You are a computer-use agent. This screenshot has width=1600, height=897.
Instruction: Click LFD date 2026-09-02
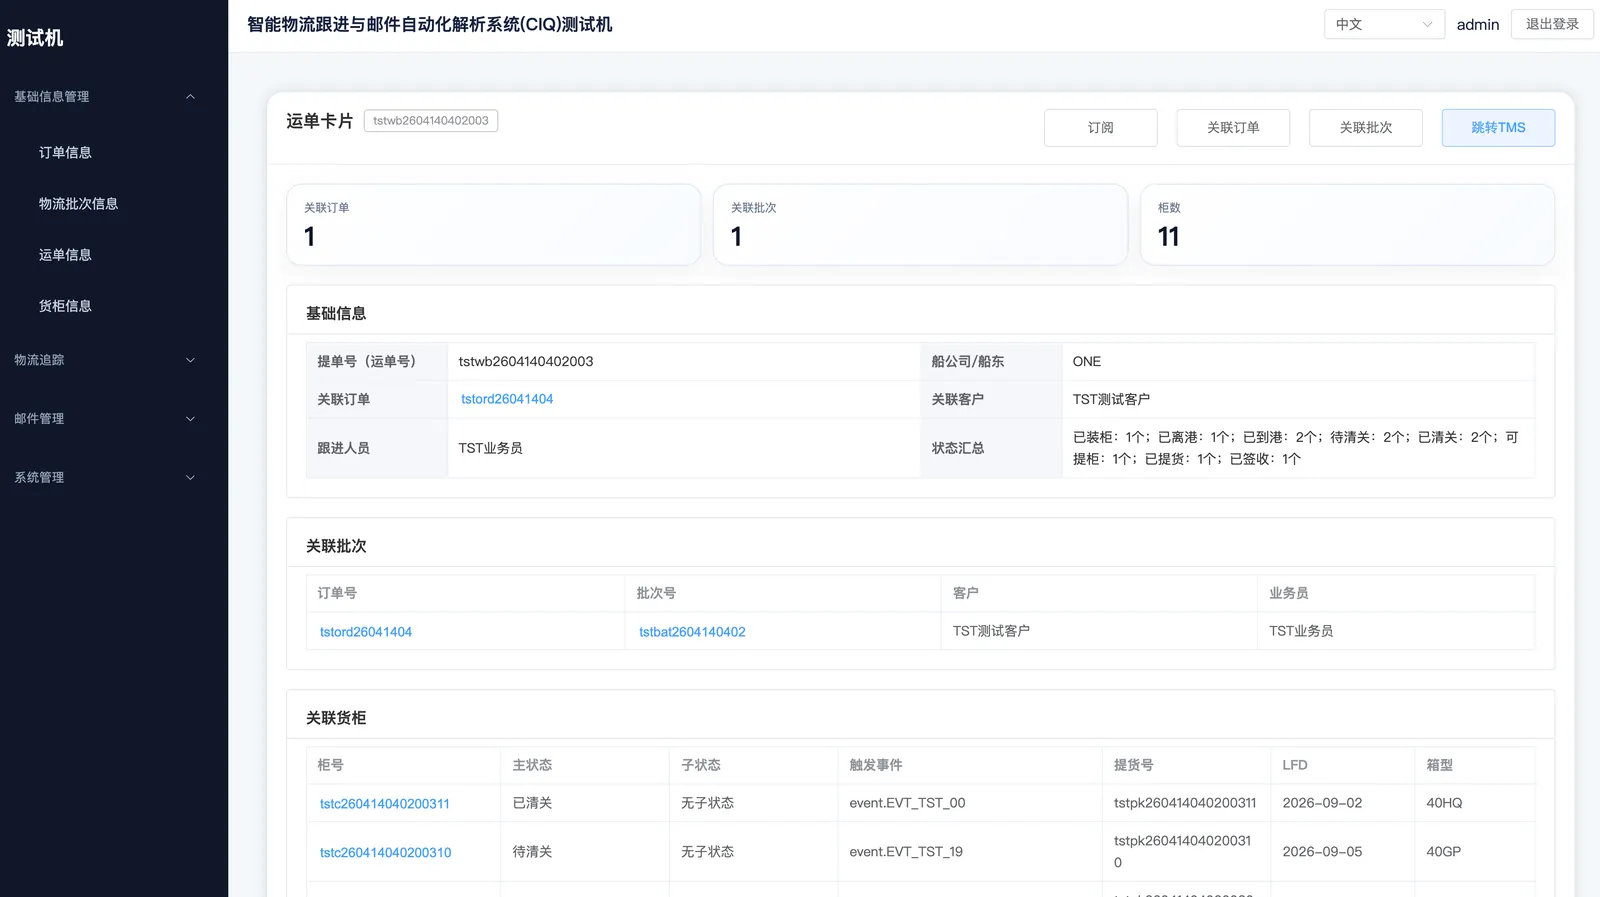pyautogui.click(x=1322, y=803)
